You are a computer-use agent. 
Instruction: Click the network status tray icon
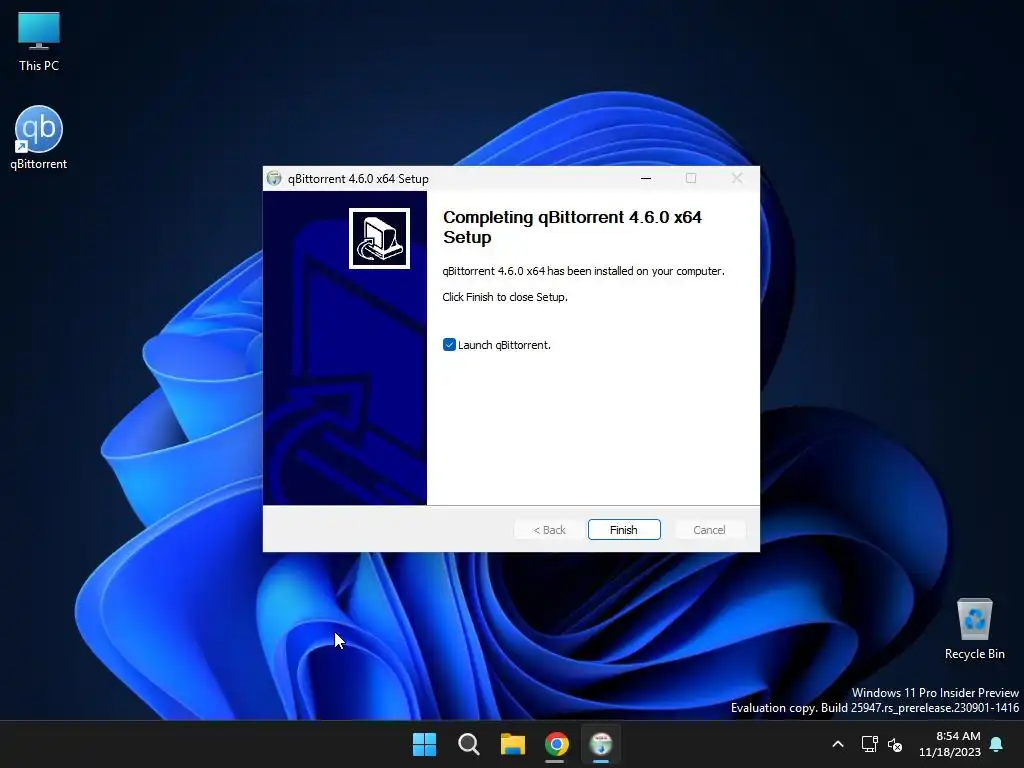869,744
